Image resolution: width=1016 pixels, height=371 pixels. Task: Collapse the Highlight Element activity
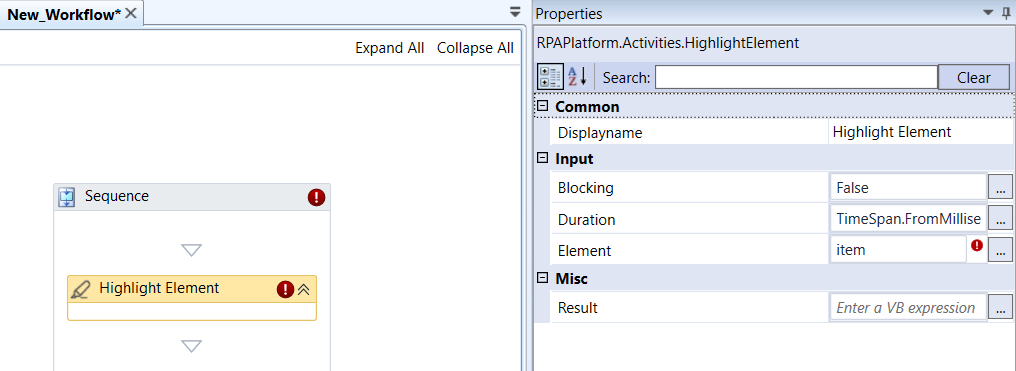click(304, 289)
